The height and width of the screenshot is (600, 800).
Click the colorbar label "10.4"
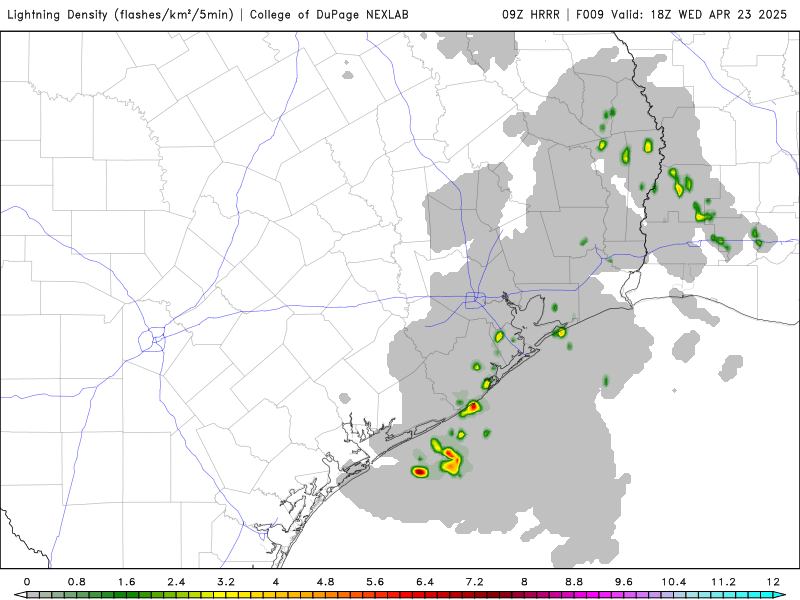673,582
